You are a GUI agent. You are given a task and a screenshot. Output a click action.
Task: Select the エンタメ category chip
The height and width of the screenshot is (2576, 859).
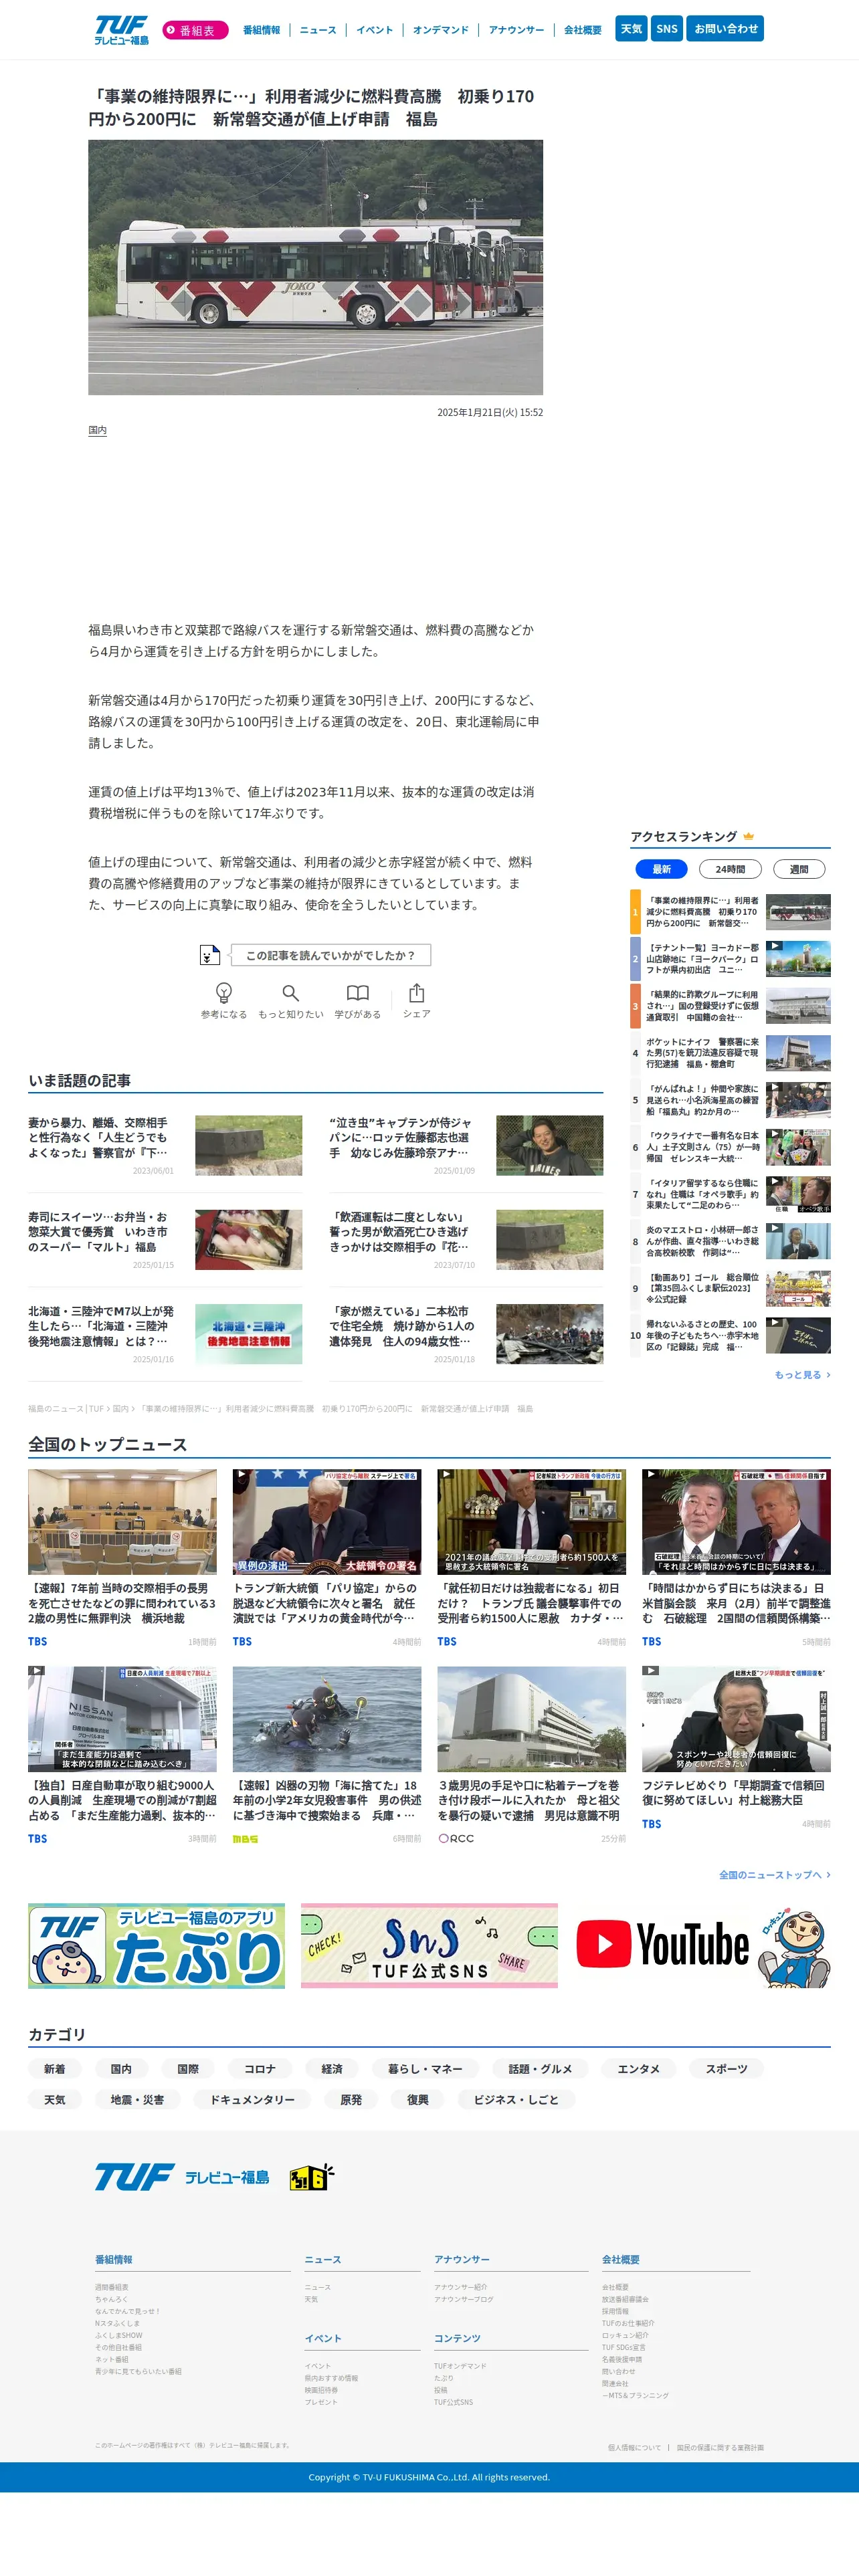[x=639, y=2069]
